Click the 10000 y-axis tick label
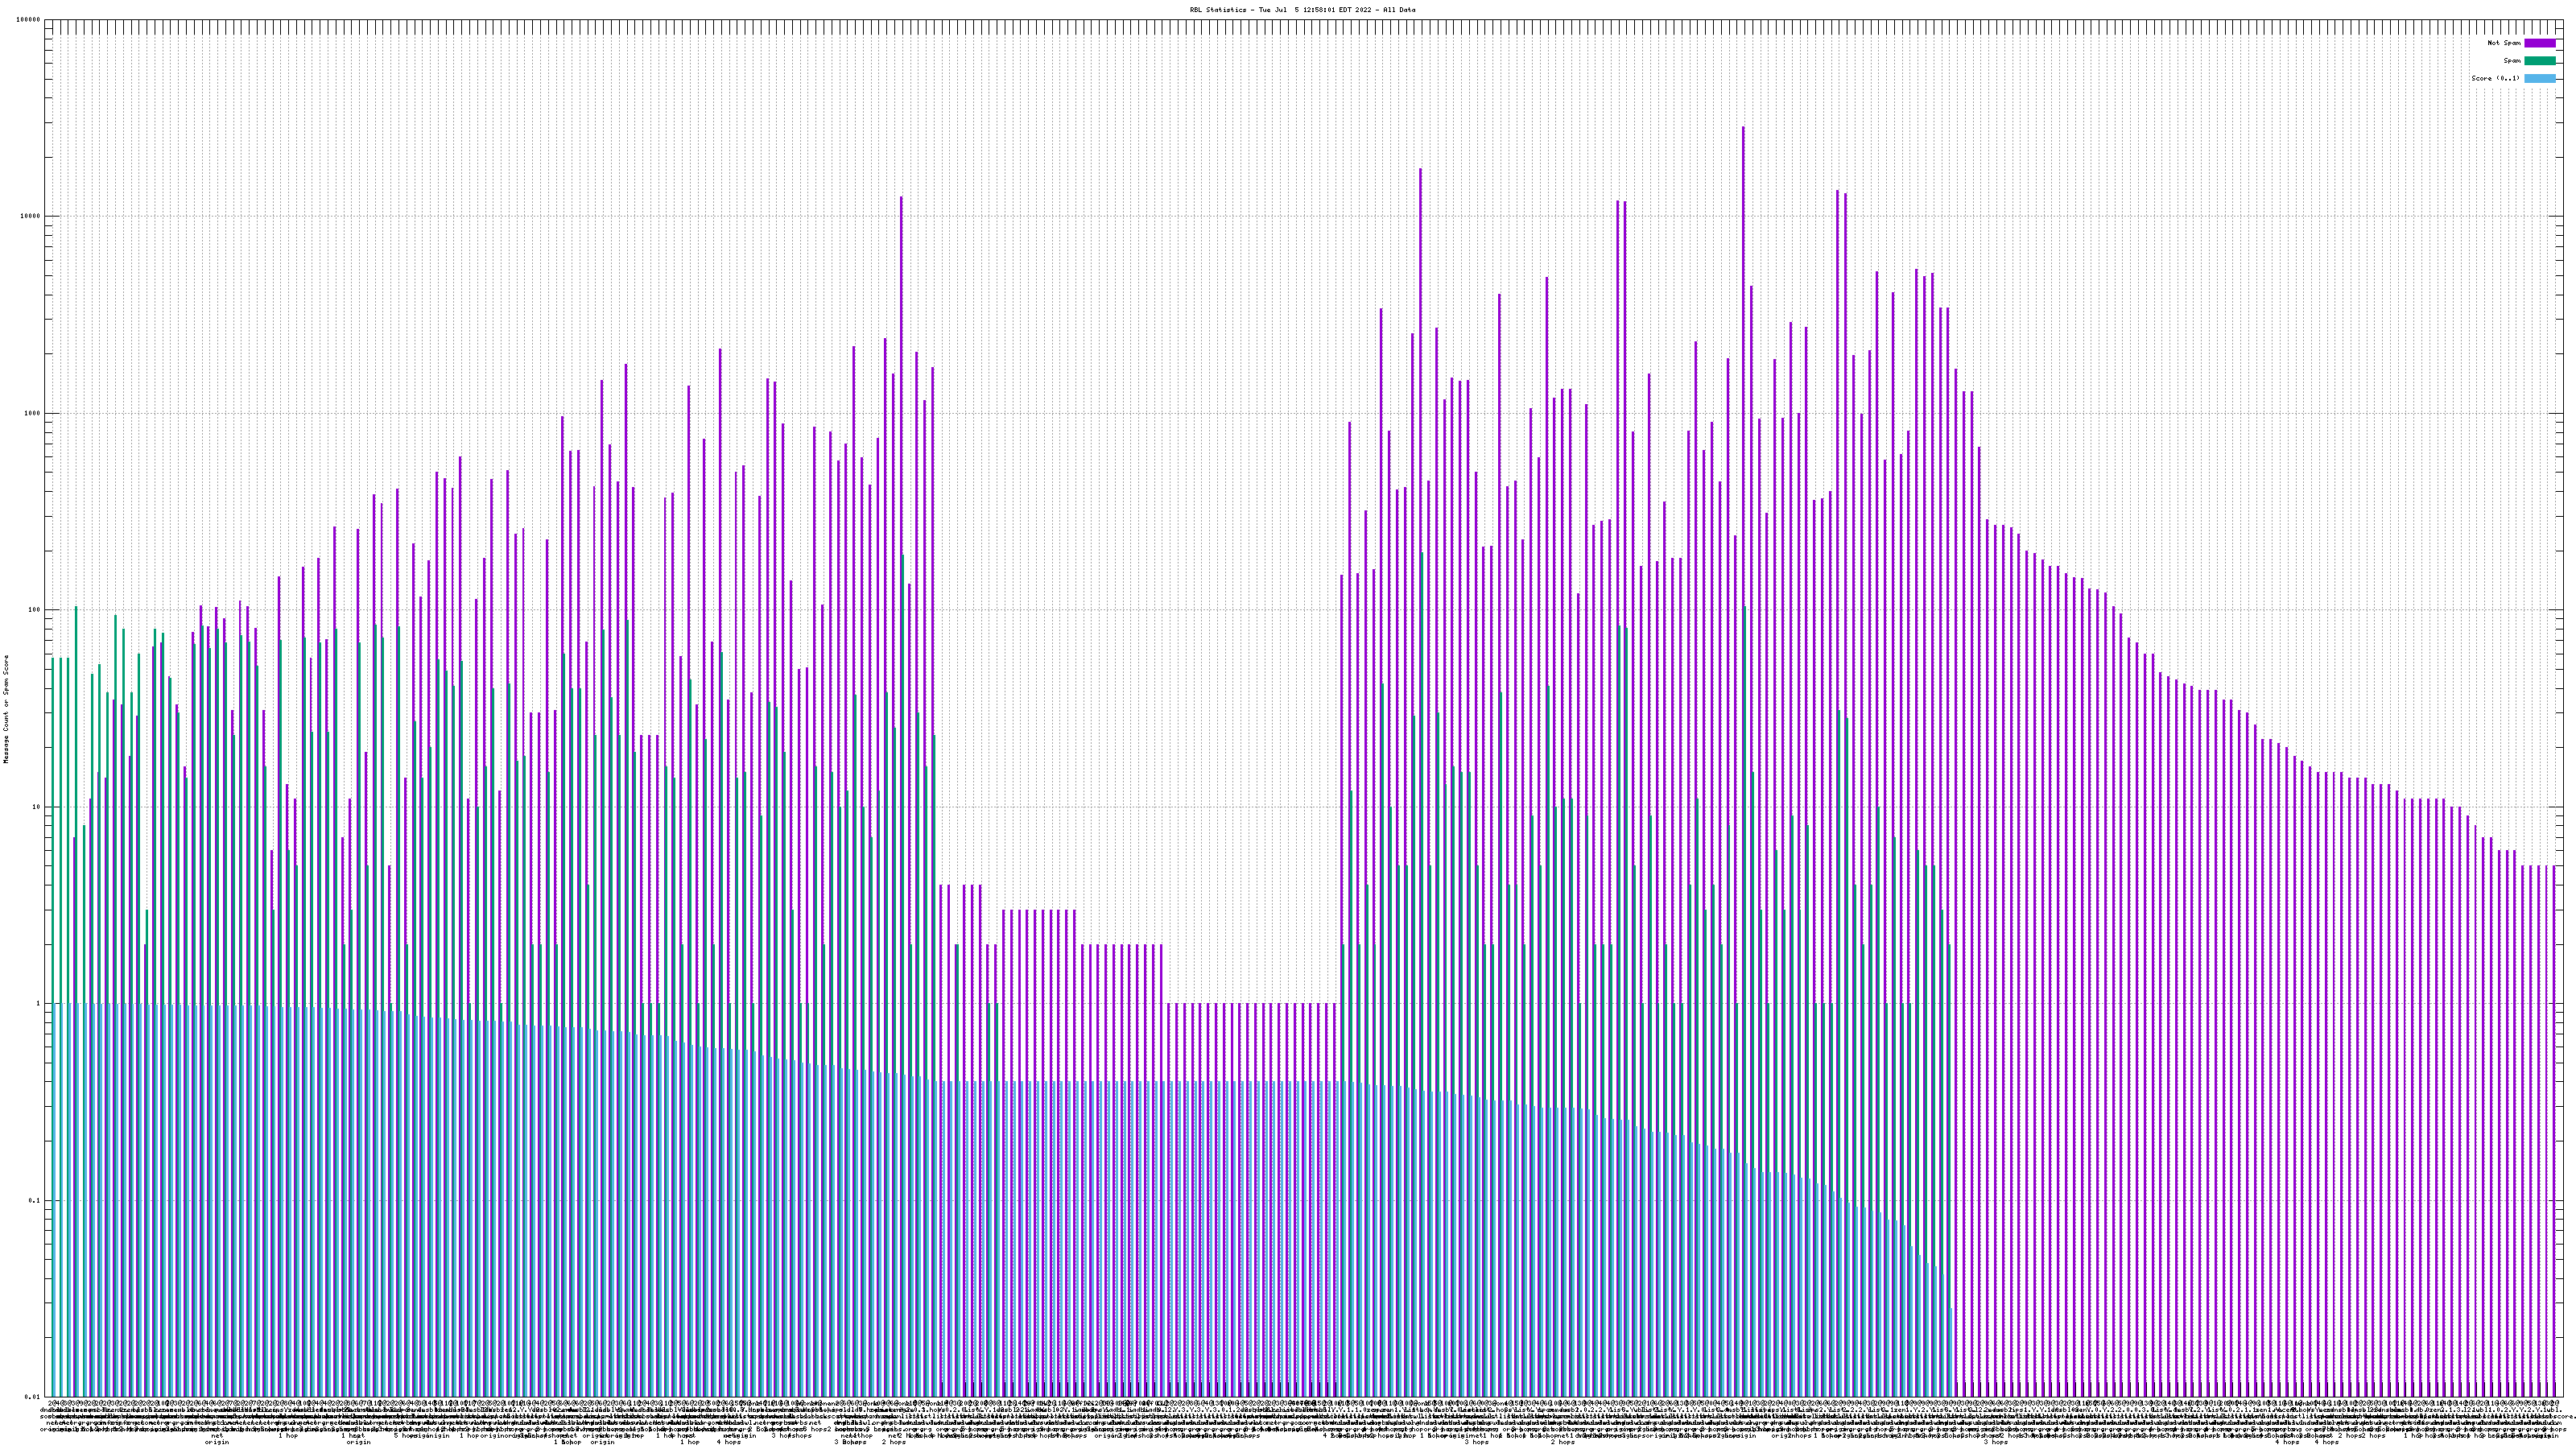 (x=31, y=216)
